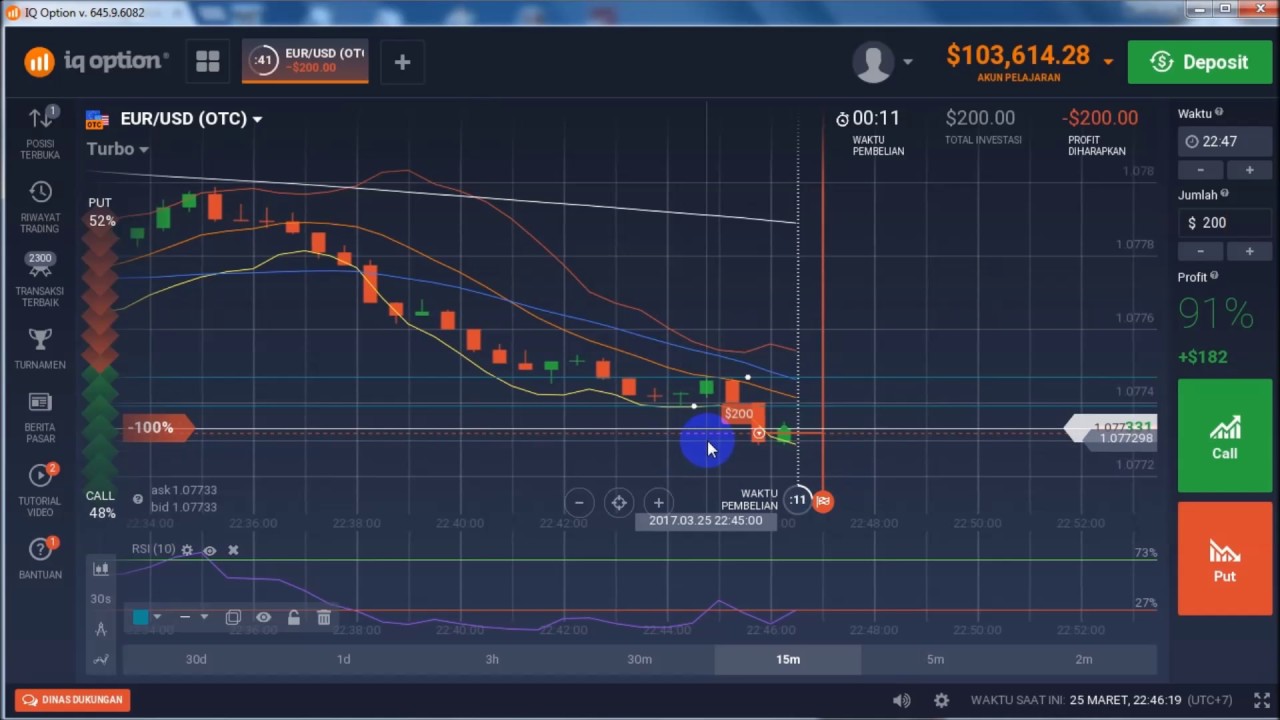Toggle drawing object visibility eye
The width and height of the screenshot is (1280, 720).
click(263, 618)
